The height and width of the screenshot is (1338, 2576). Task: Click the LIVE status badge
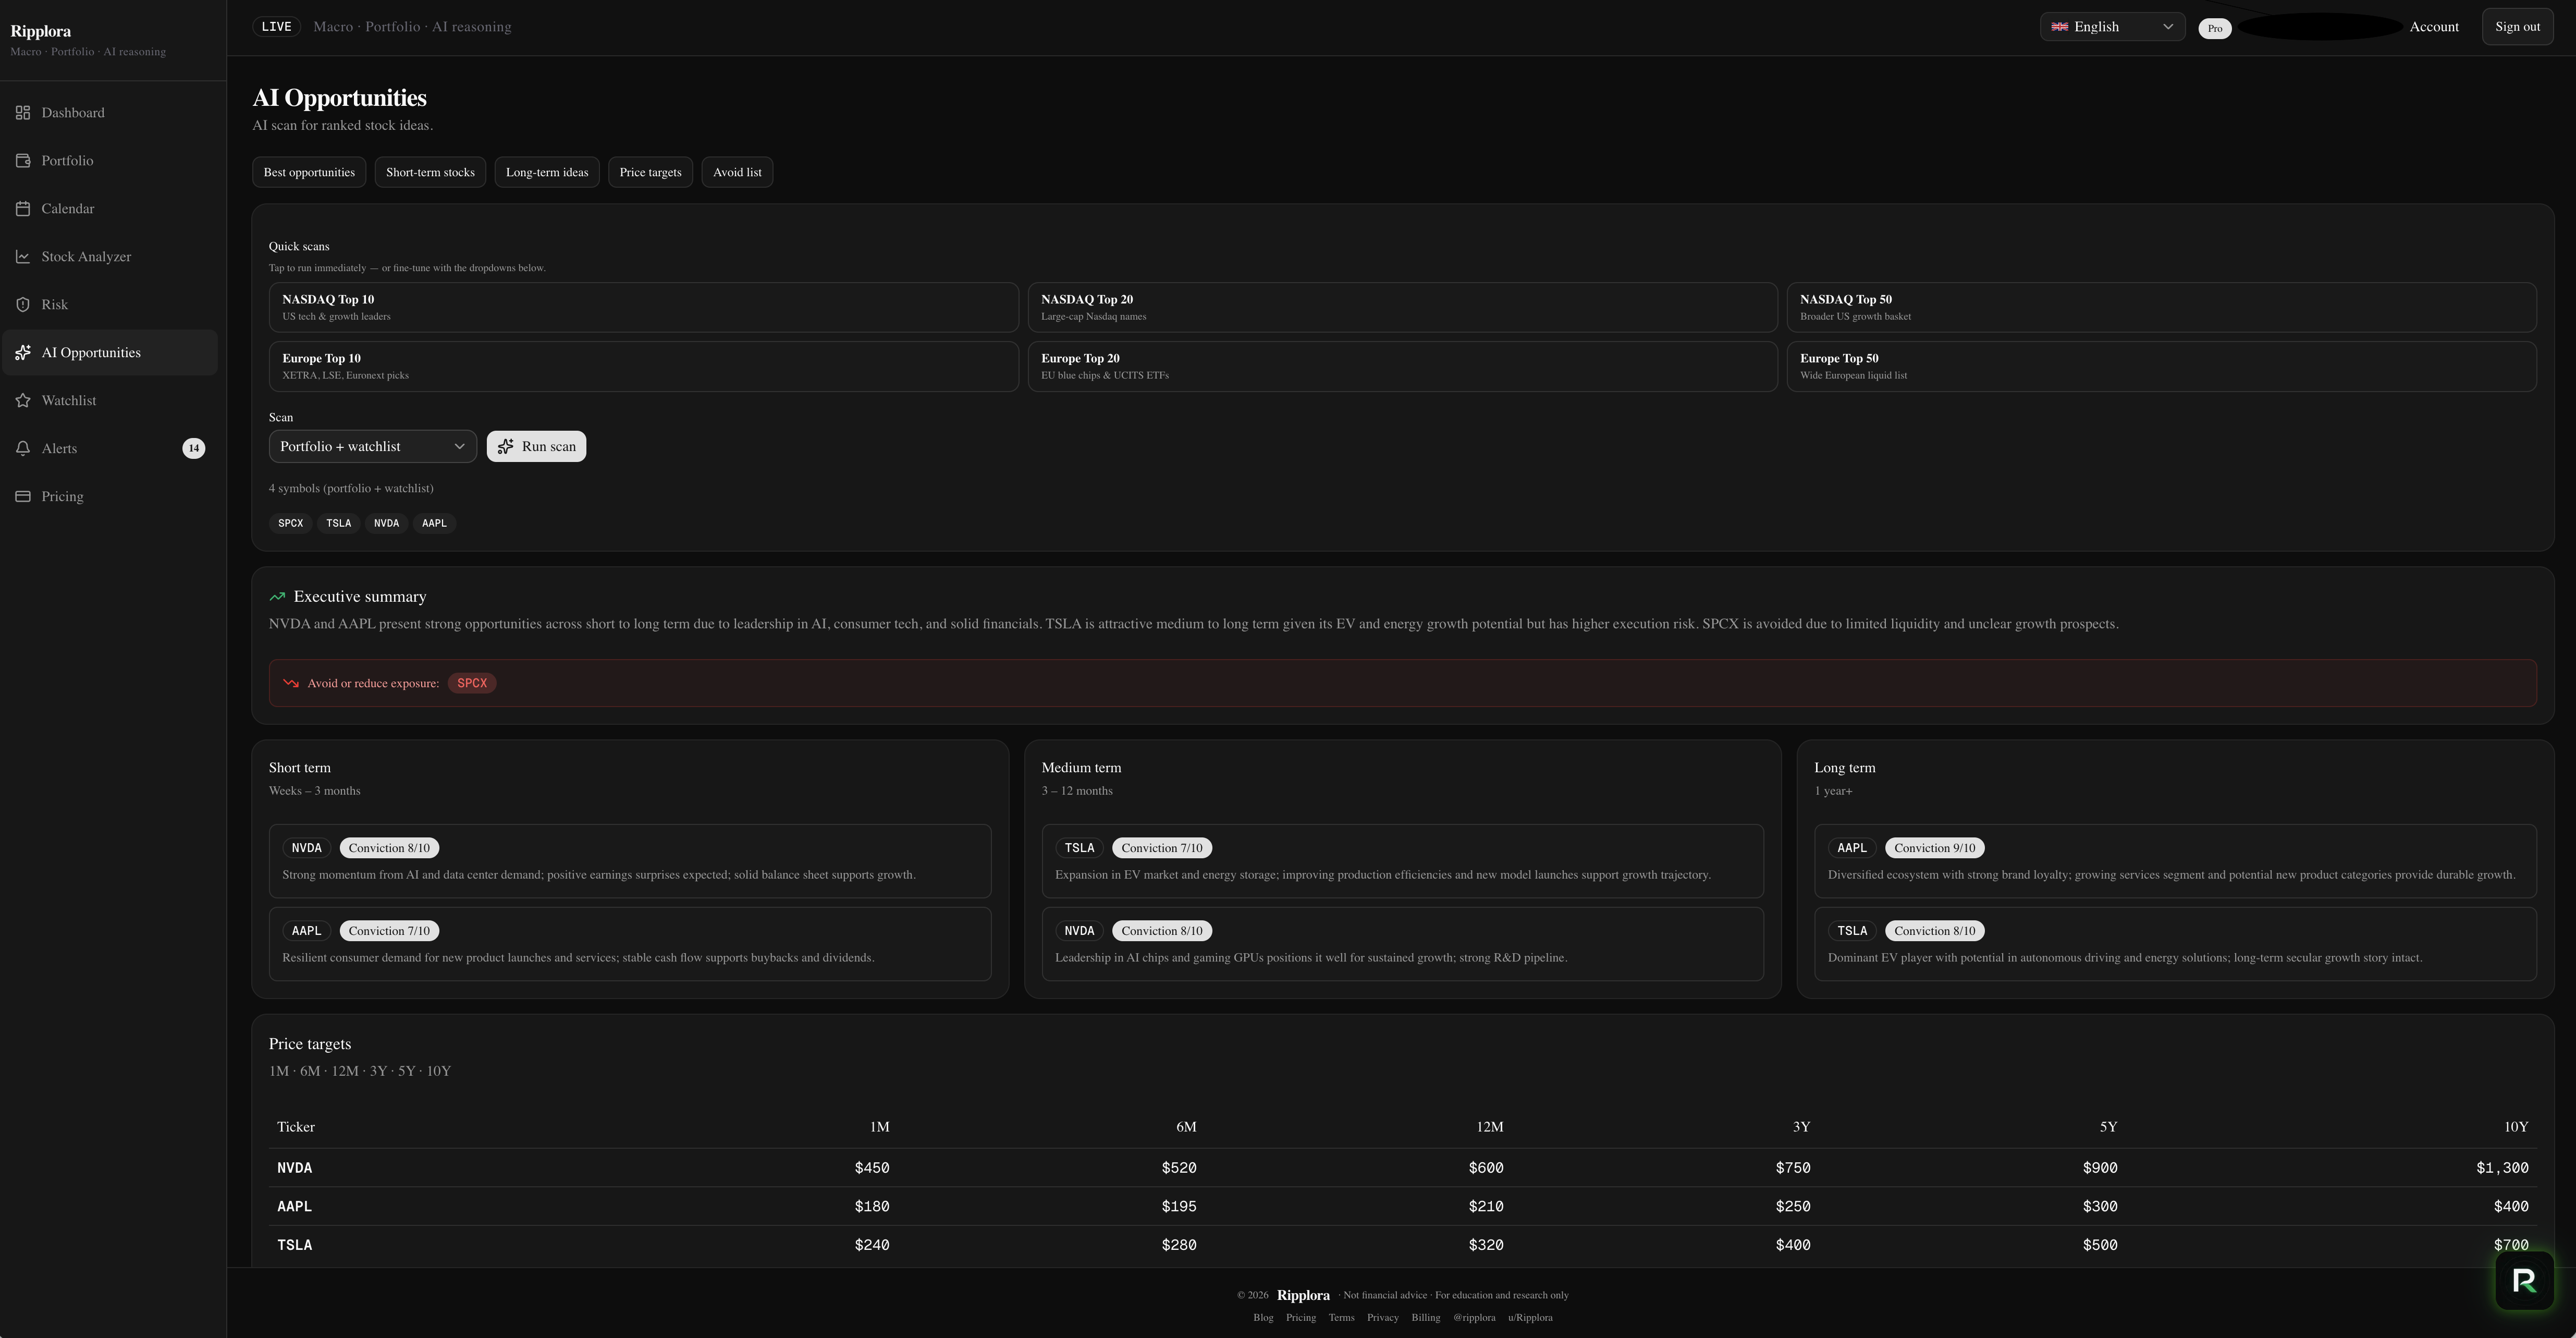point(276,27)
